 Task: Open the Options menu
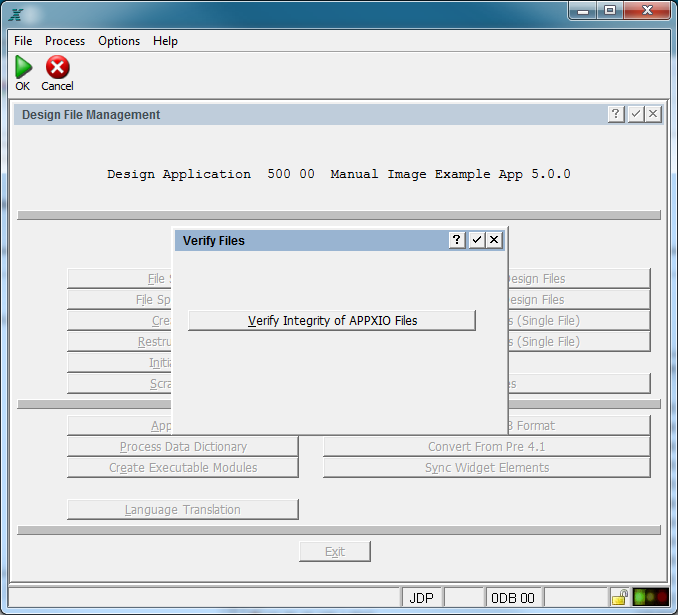pos(119,41)
